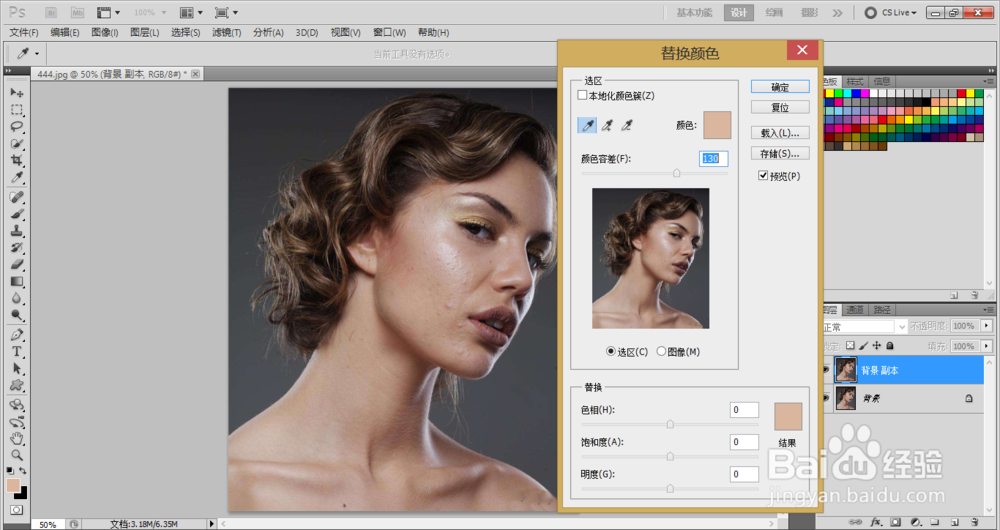
Task: Select the Hand tool
Action: (x=17, y=438)
